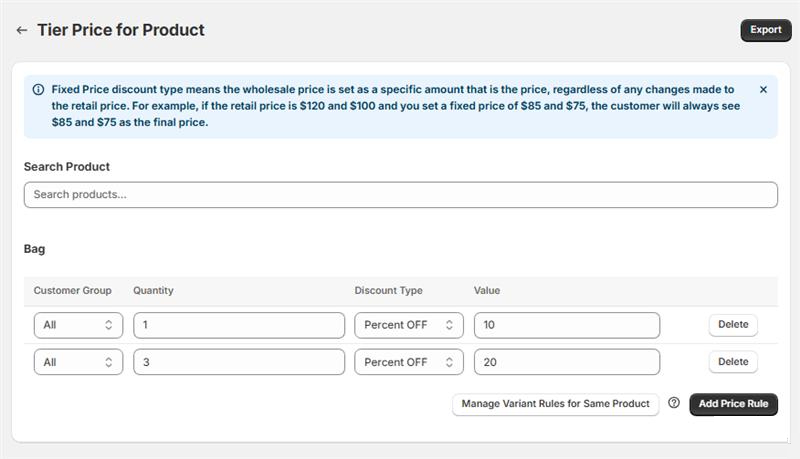
Task: Open Customer Group dropdown in second rule
Action: tap(78, 362)
